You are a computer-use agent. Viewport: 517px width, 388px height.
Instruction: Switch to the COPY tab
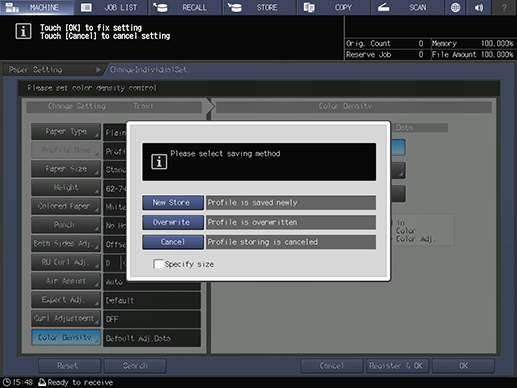333,7
